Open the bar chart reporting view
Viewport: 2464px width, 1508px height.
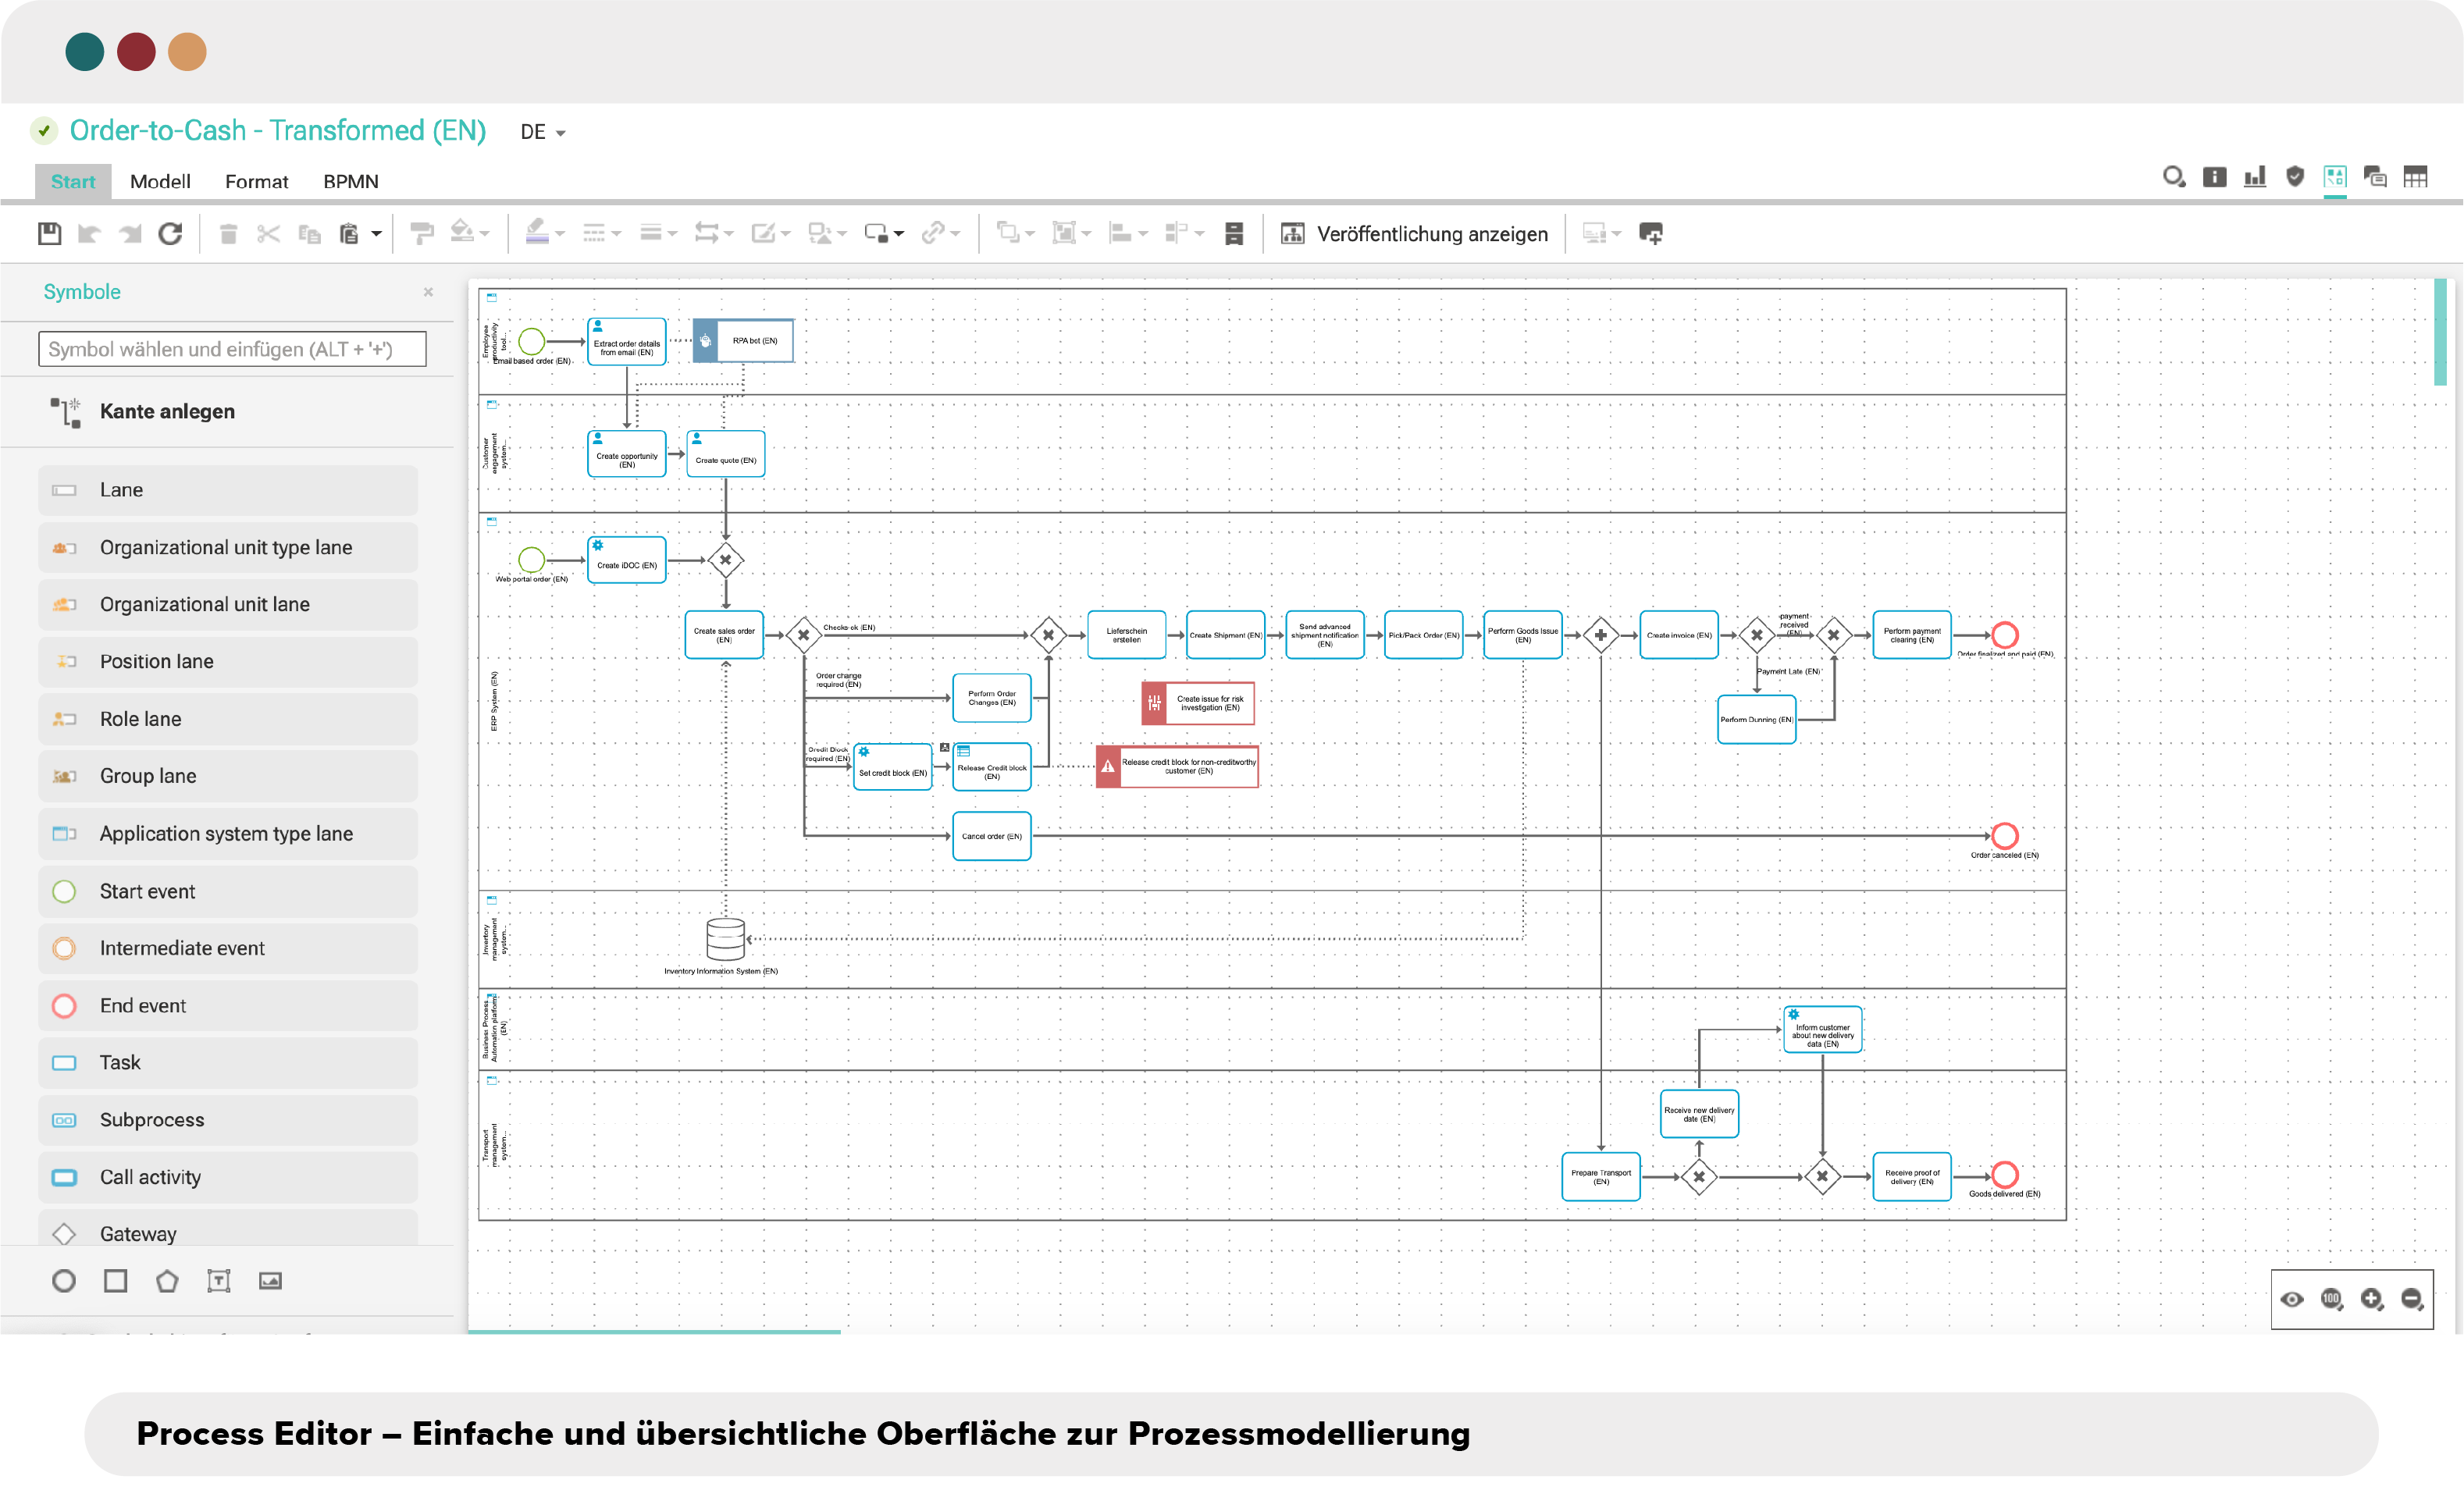click(2255, 178)
